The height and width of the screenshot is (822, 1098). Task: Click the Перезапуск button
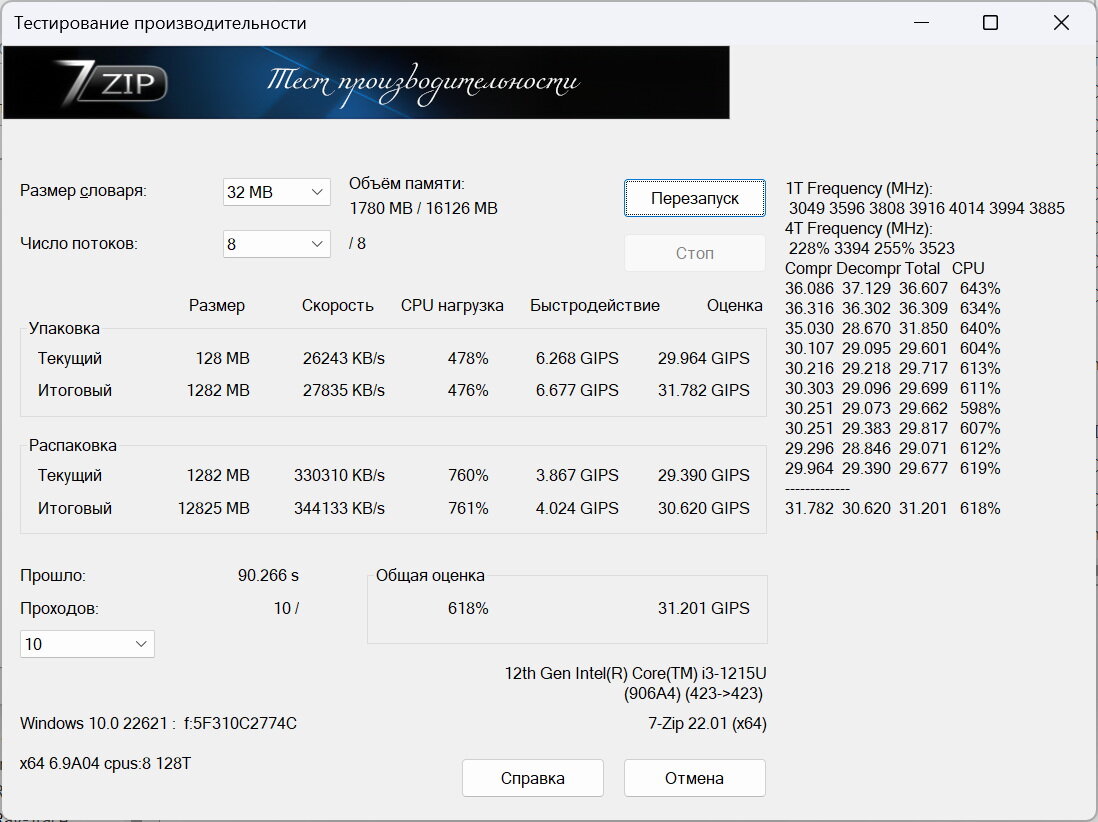coord(695,198)
